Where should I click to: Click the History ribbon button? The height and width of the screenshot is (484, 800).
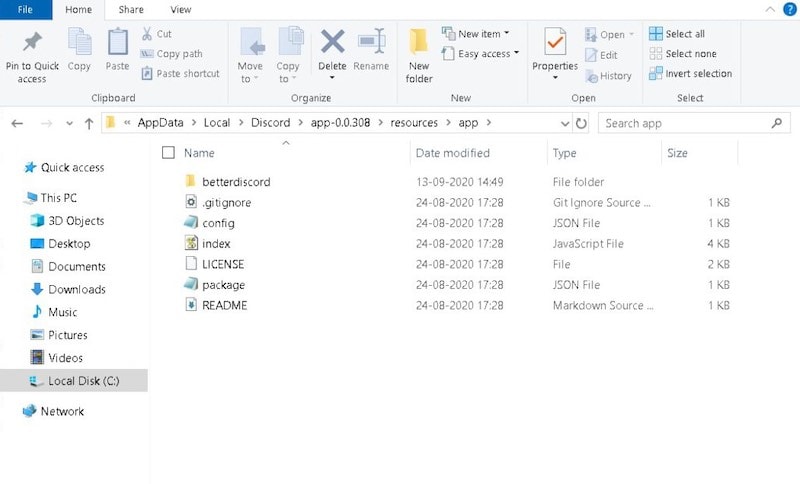point(608,75)
